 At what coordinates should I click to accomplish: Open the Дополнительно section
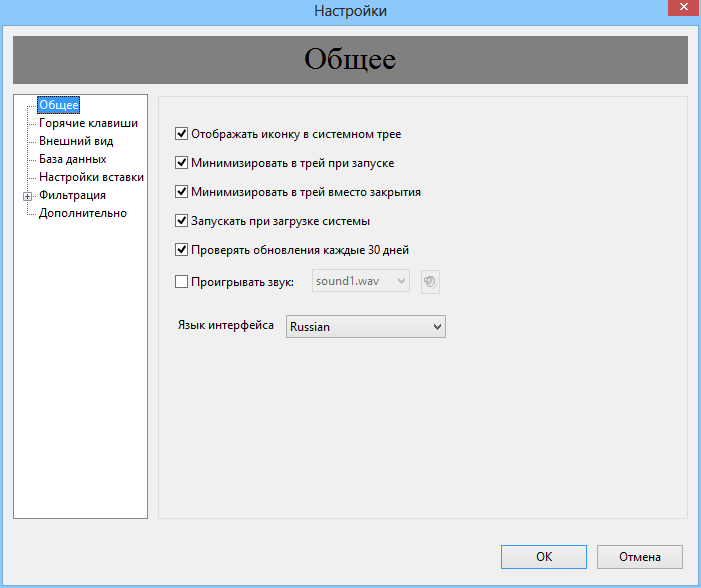click(x=83, y=213)
